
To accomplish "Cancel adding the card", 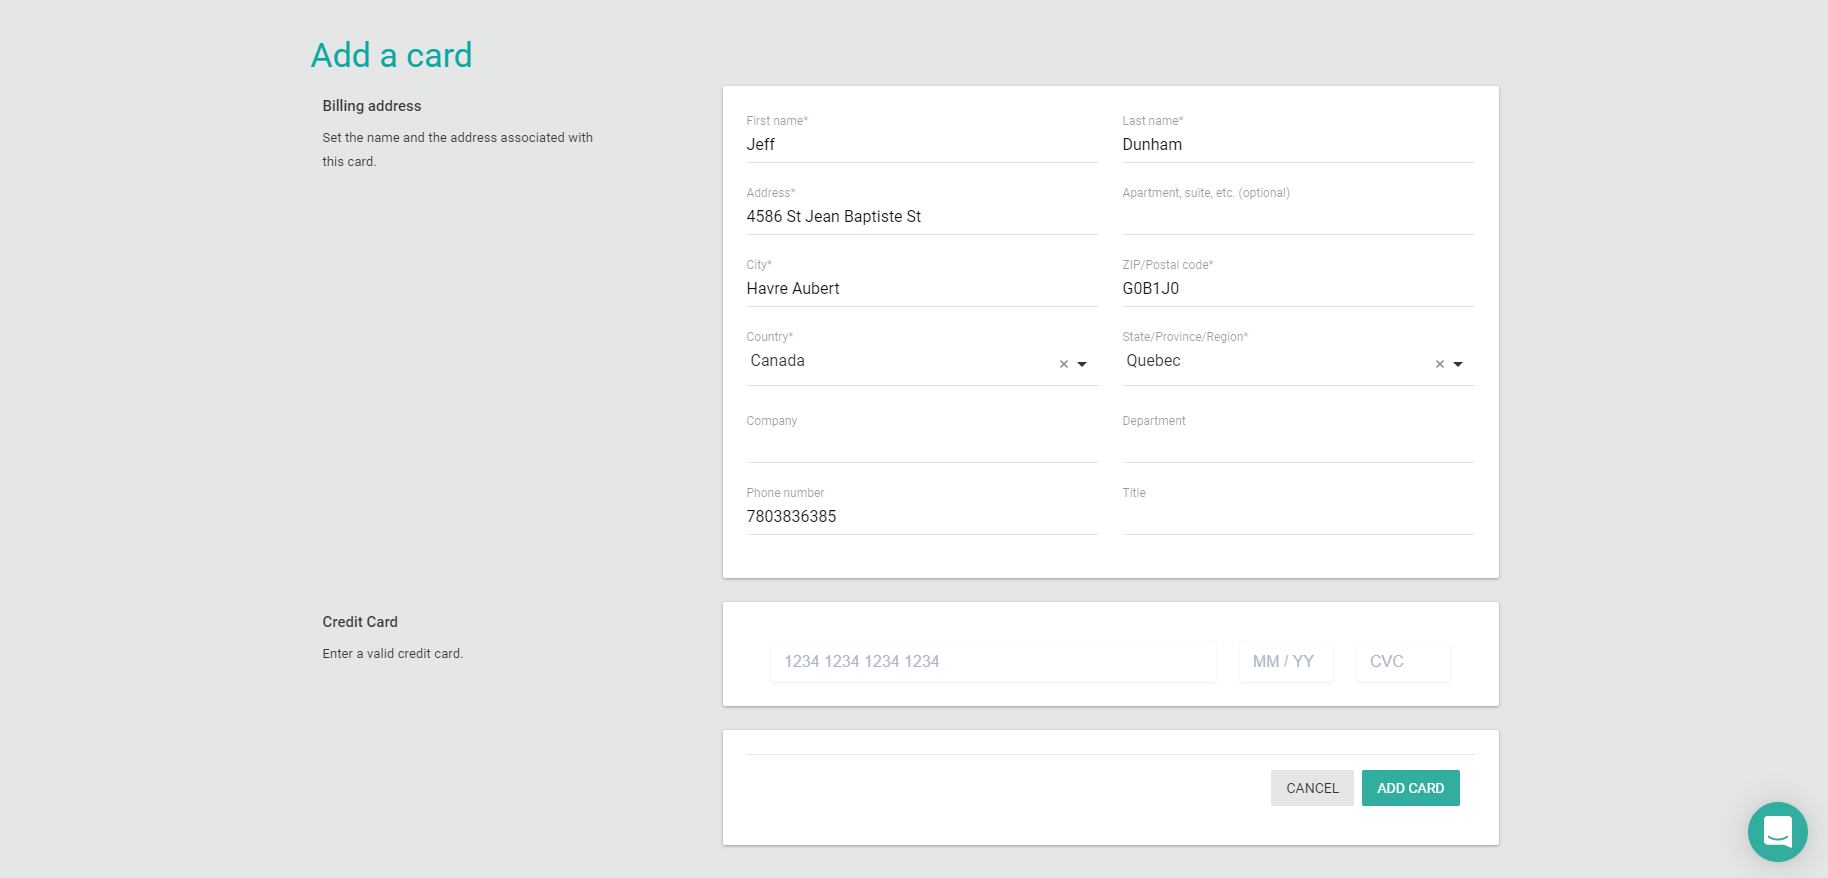I will pos(1311,788).
